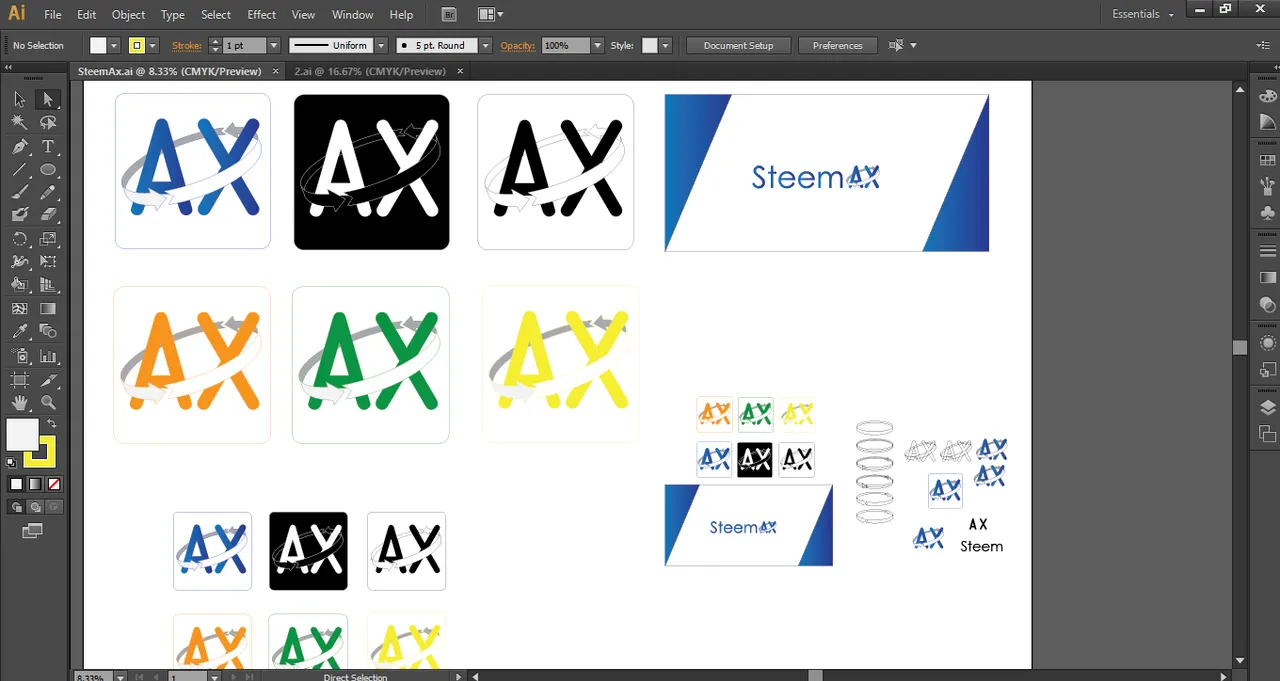Select the Eraser tool
The image size is (1280, 681).
pyautogui.click(x=47, y=215)
